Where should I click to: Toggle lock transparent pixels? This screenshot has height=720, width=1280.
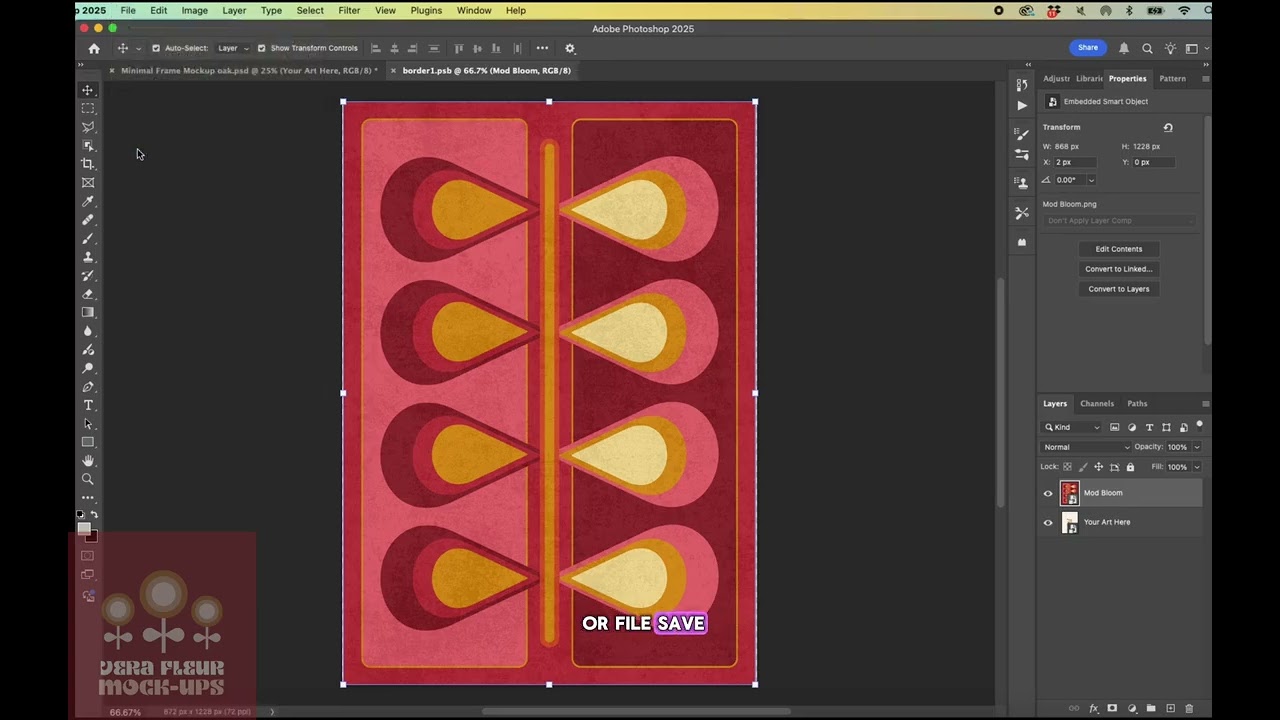[1067, 467]
